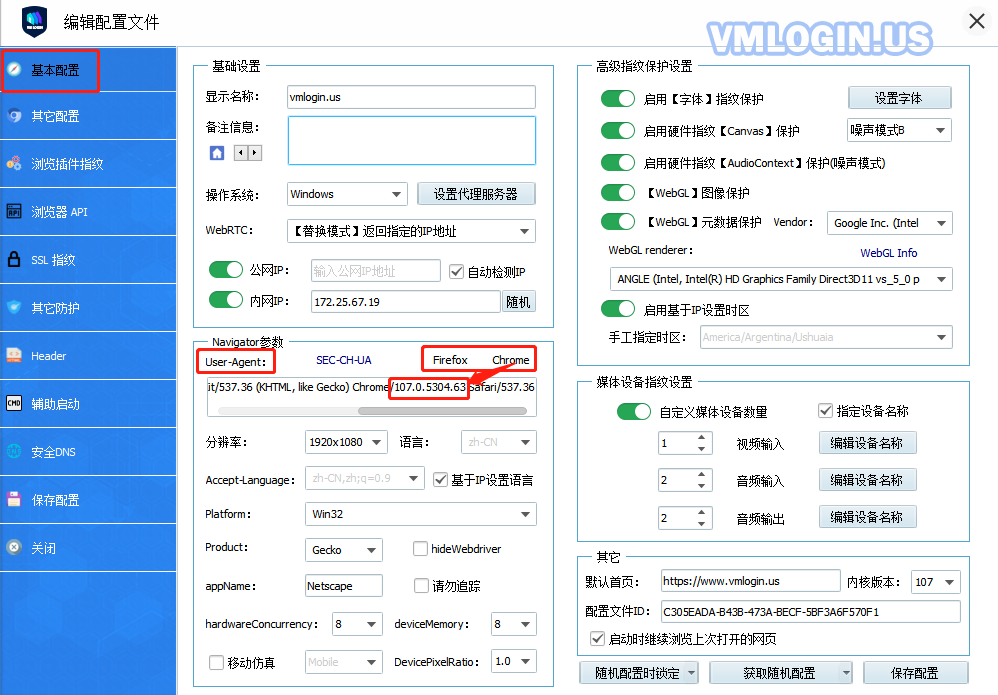This screenshot has width=998, height=695.
Task: Uncheck 基于IP设置语言 checkbox
Action: (440, 479)
